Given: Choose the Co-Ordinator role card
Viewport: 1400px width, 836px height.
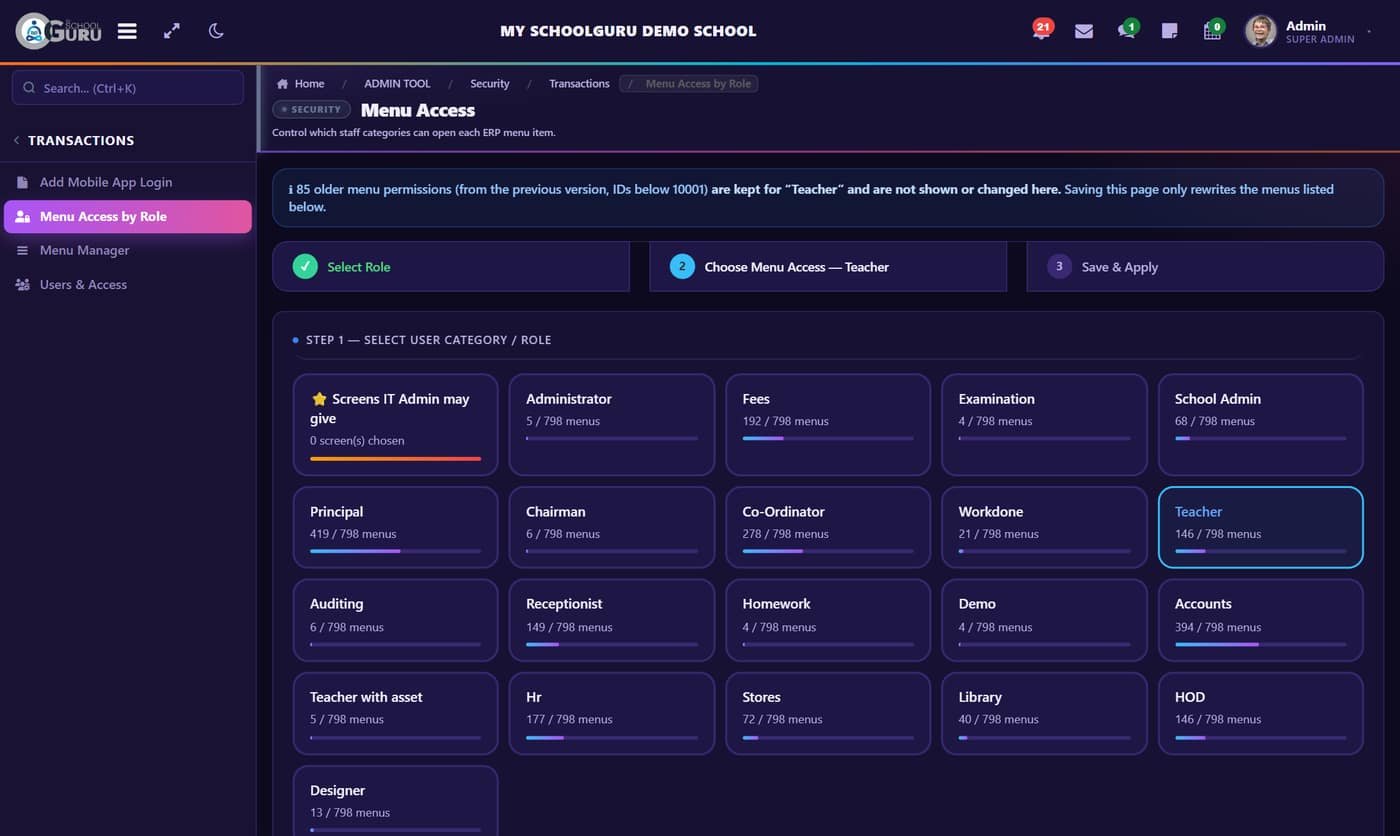Looking at the screenshot, I should pos(828,527).
